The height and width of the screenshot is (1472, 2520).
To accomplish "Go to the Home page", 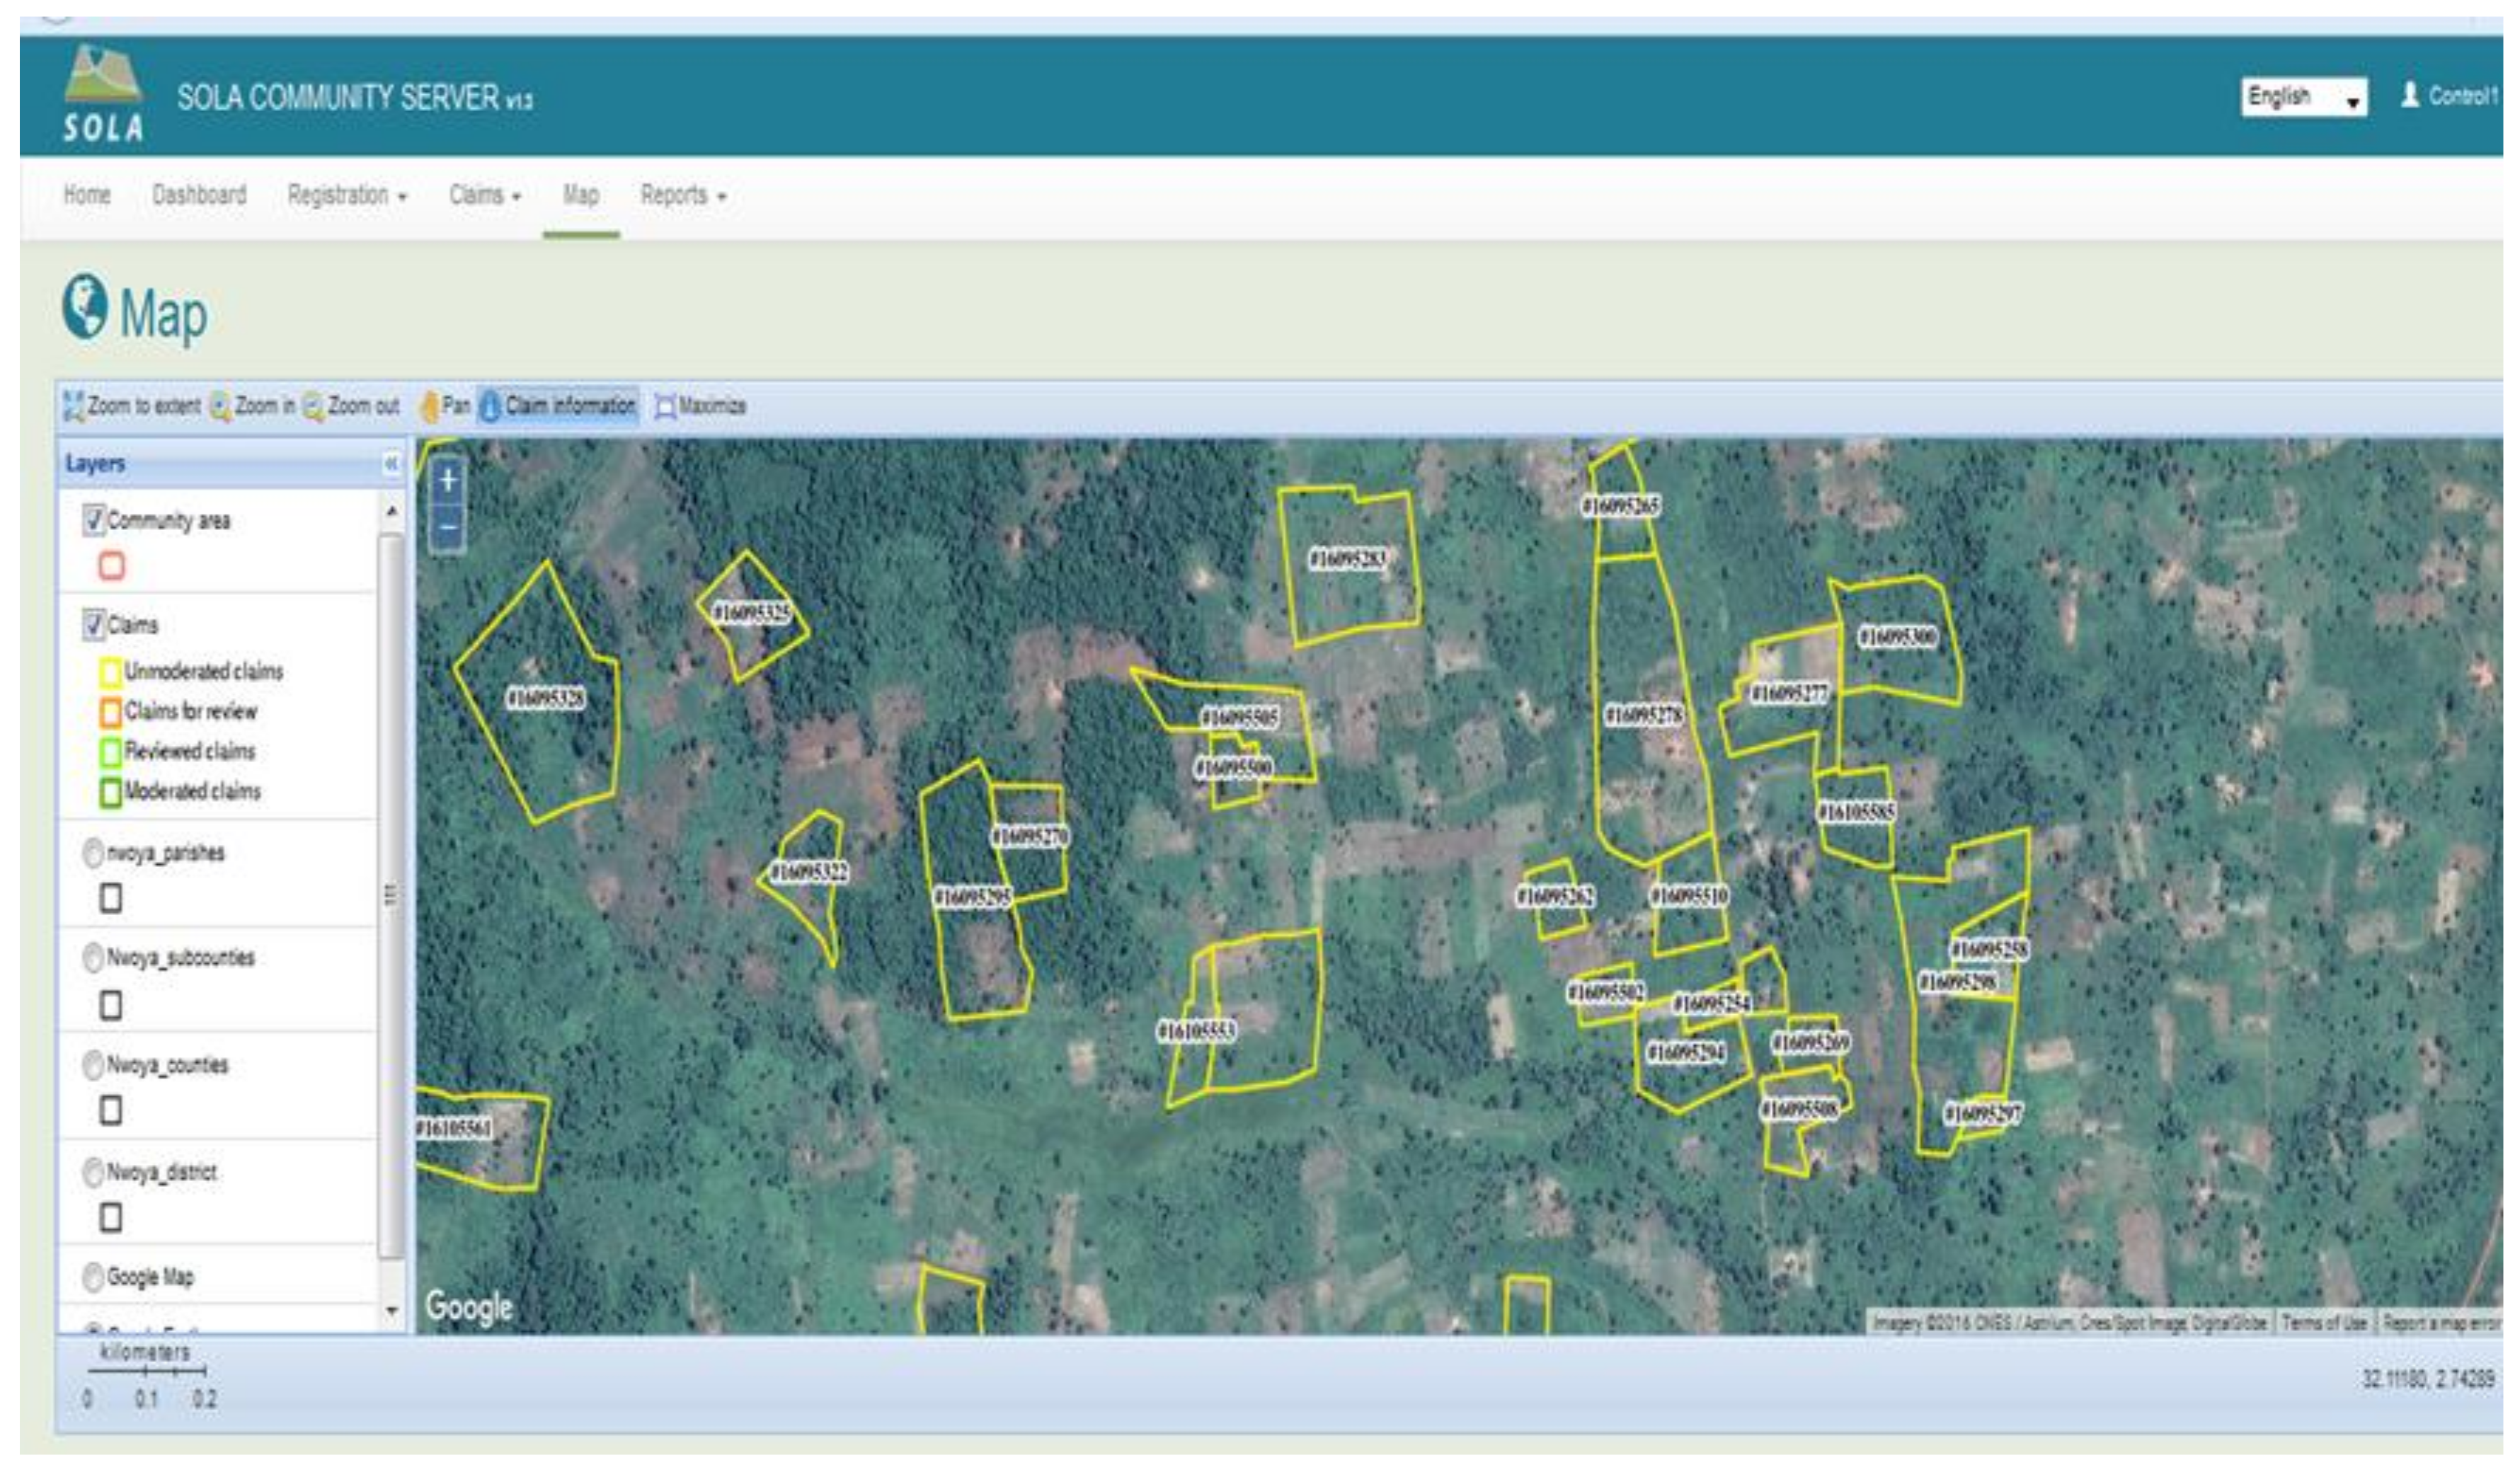I will coord(87,195).
